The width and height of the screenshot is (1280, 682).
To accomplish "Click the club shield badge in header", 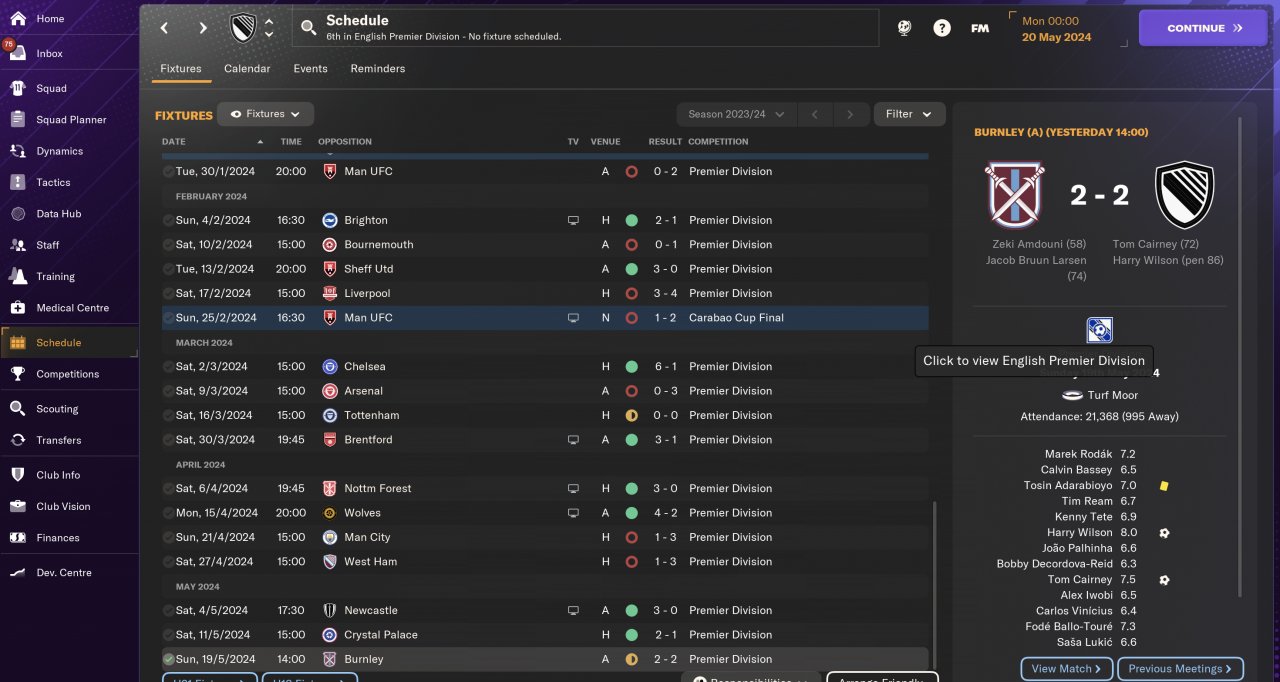I will click(x=243, y=28).
